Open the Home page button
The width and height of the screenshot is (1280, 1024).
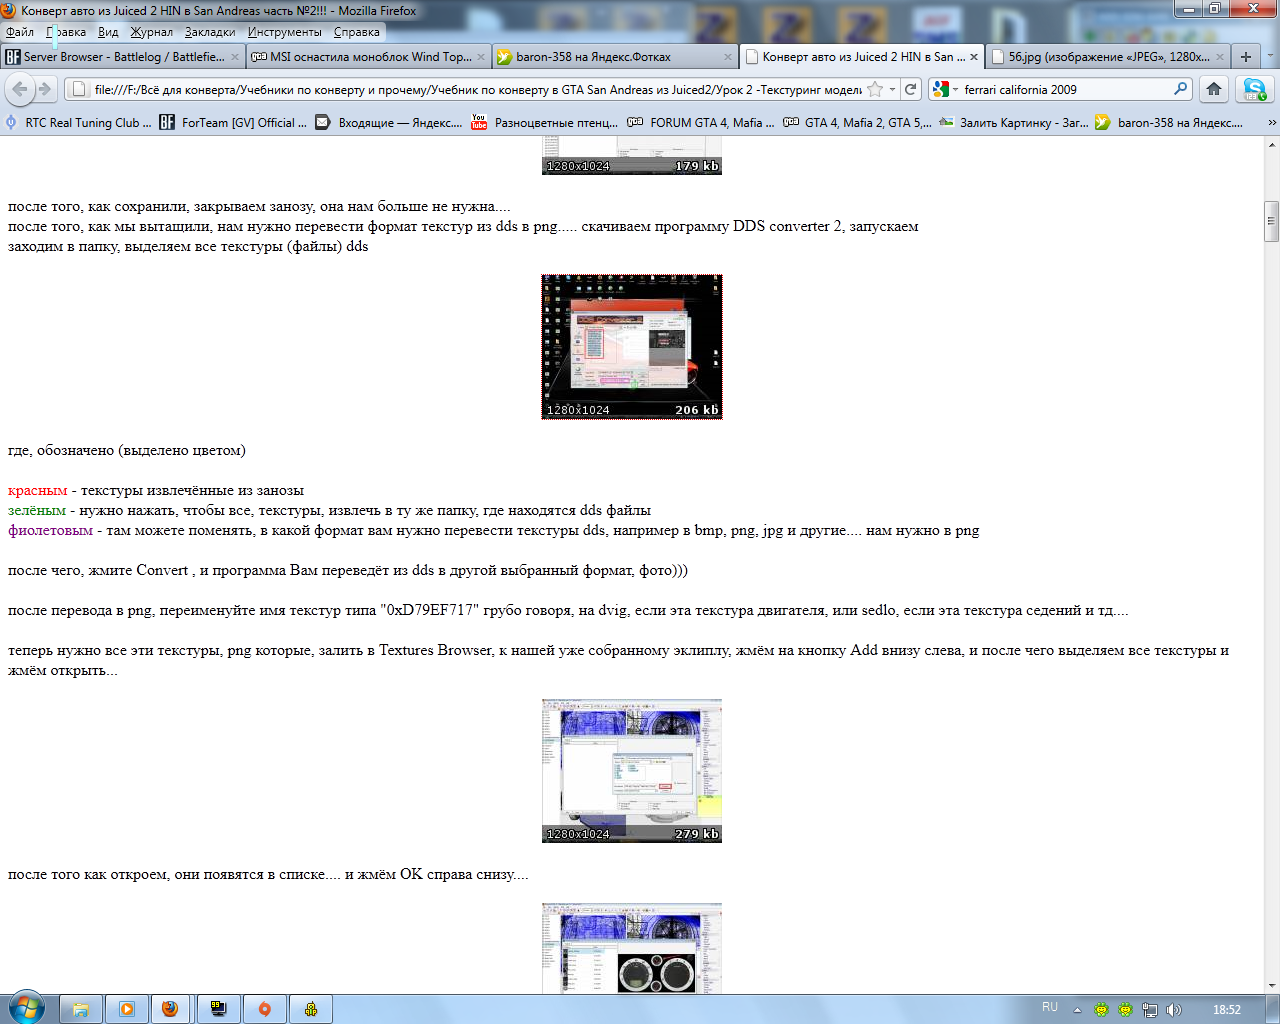[1214, 89]
